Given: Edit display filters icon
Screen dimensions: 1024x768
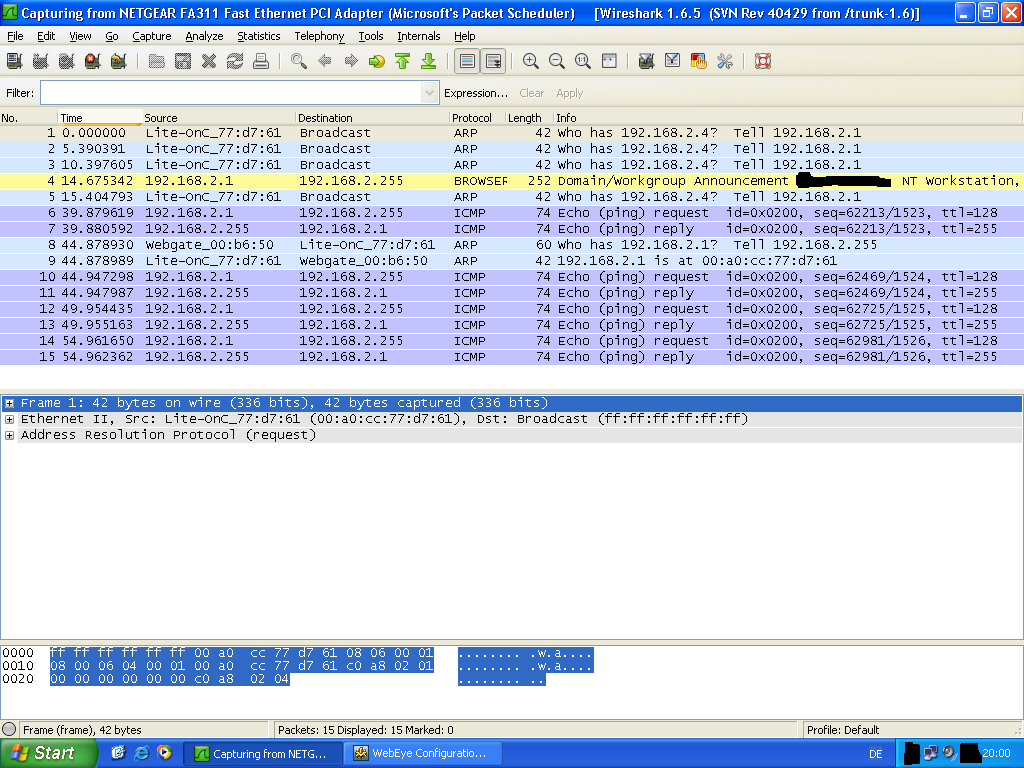Looking at the screenshot, I should pyautogui.click(x=673, y=61).
